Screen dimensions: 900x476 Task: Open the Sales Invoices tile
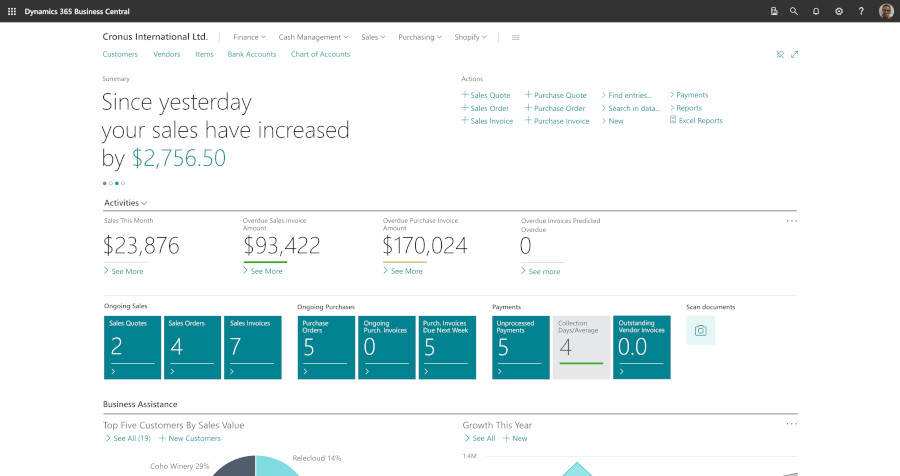pyautogui.click(x=253, y=347)
